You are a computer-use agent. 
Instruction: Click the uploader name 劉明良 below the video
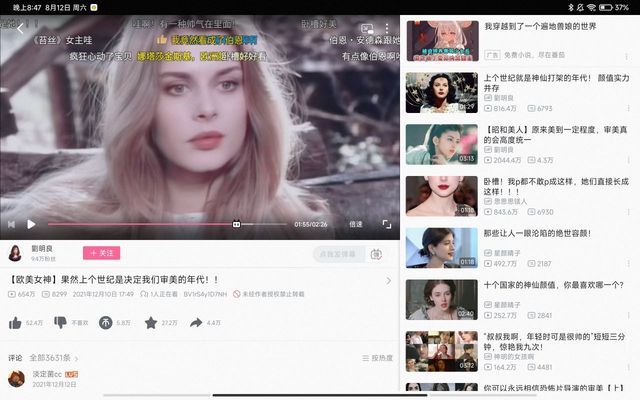click(42, 249)
